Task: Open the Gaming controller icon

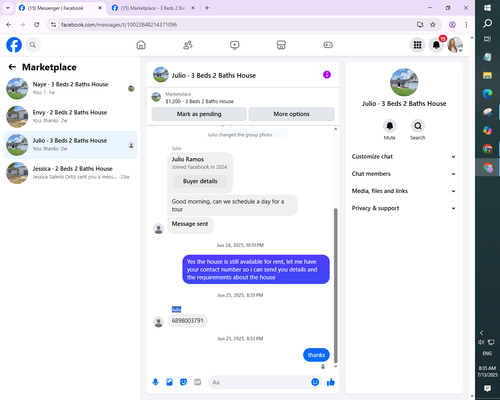Action: click(328, 45)
